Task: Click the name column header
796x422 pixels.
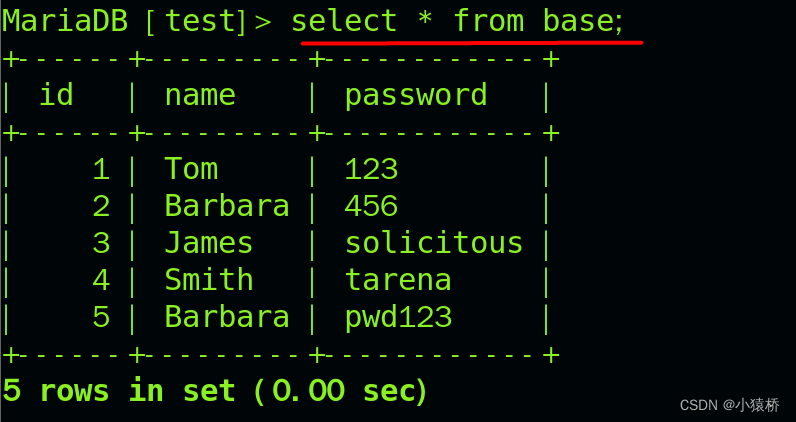Action: click(200, 95)
